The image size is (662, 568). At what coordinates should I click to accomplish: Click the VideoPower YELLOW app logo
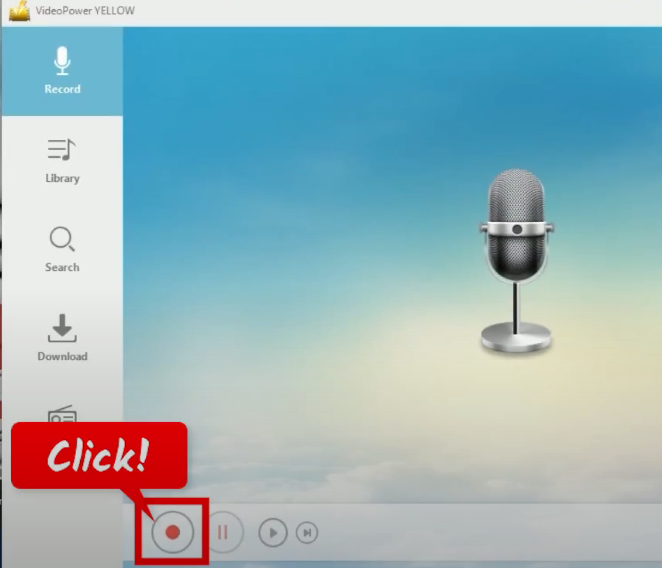(19, 11)
